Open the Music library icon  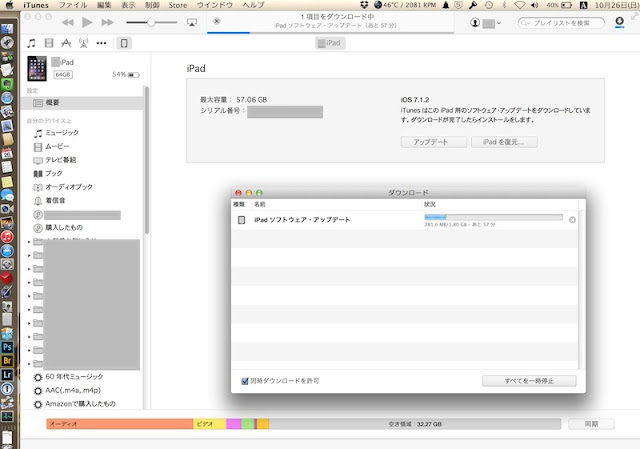[x=31, y=43]
